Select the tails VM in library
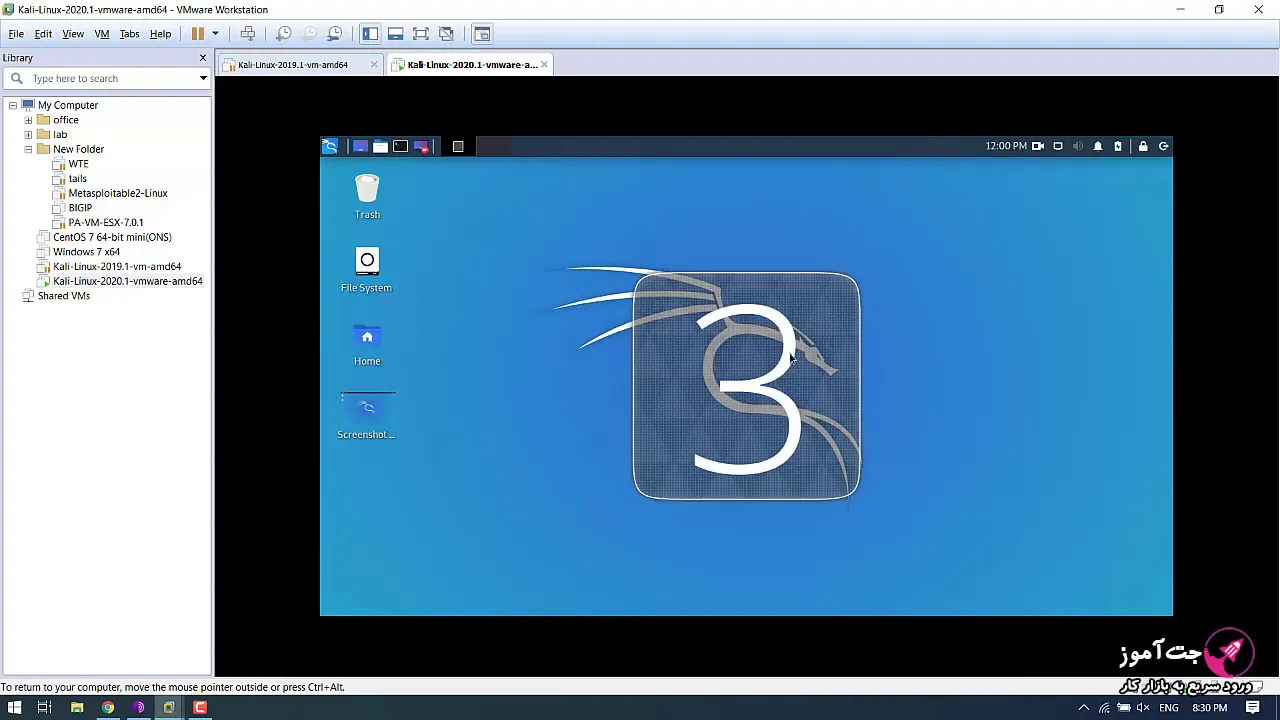Image resolution: width=1280 pixels, height=720 pixels. (77, 178)
